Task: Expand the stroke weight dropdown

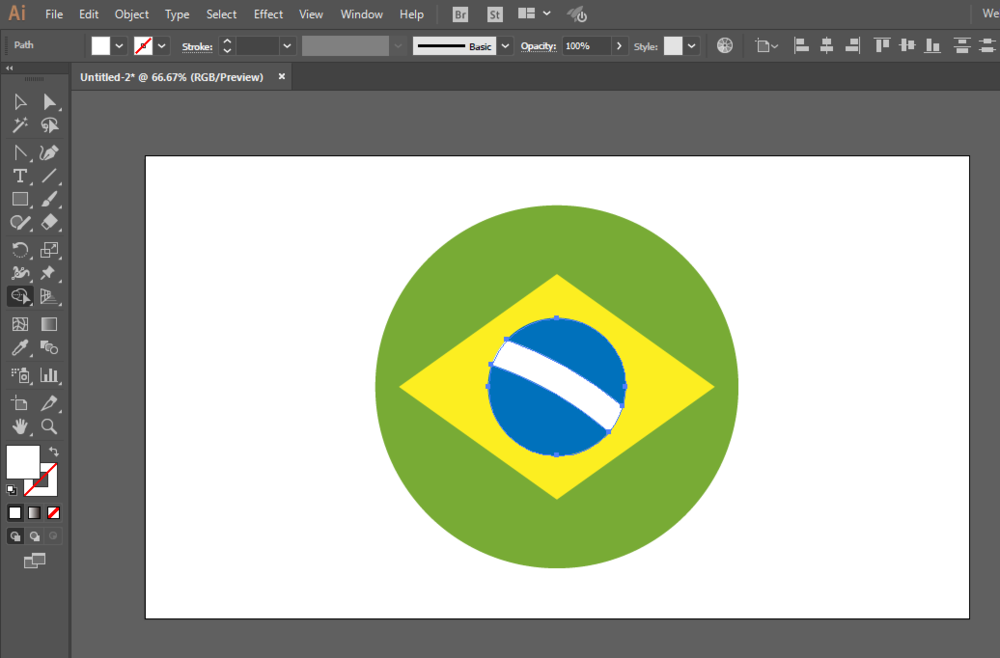Action: (x=287, y=46)
